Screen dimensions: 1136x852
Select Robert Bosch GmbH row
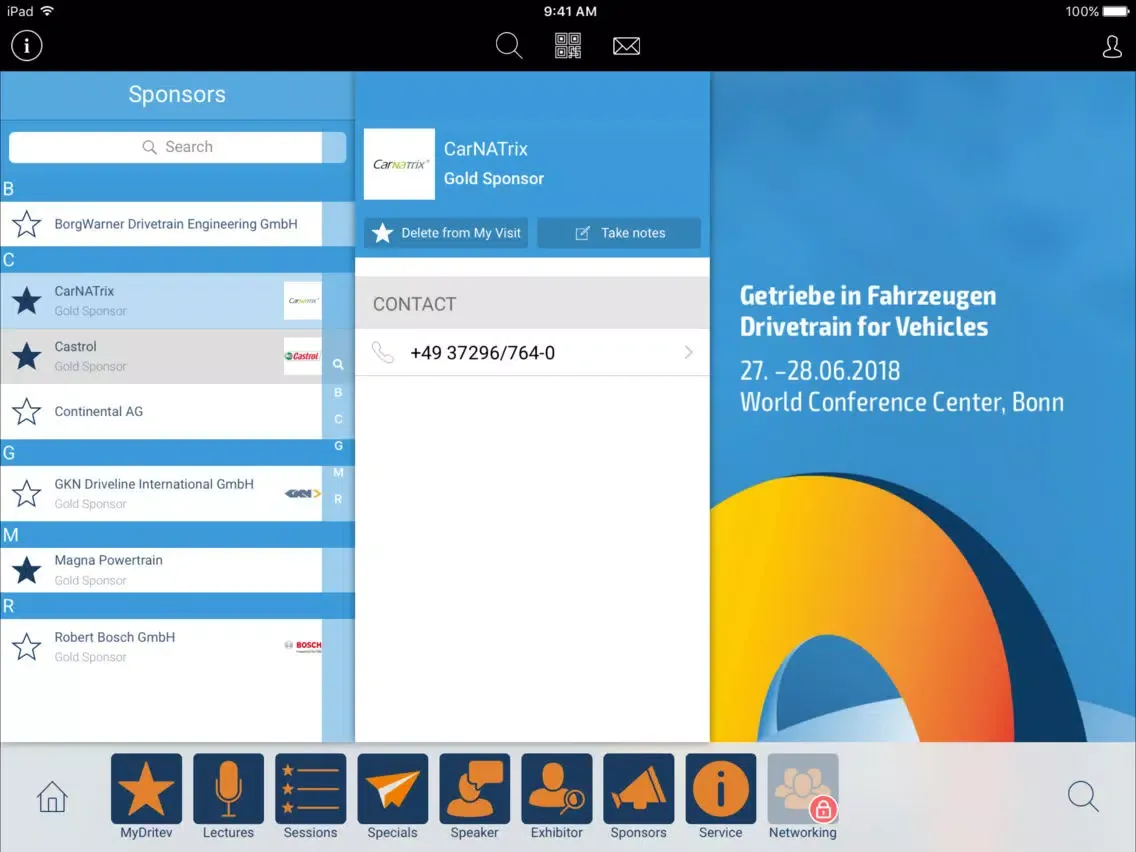[162, 647]
